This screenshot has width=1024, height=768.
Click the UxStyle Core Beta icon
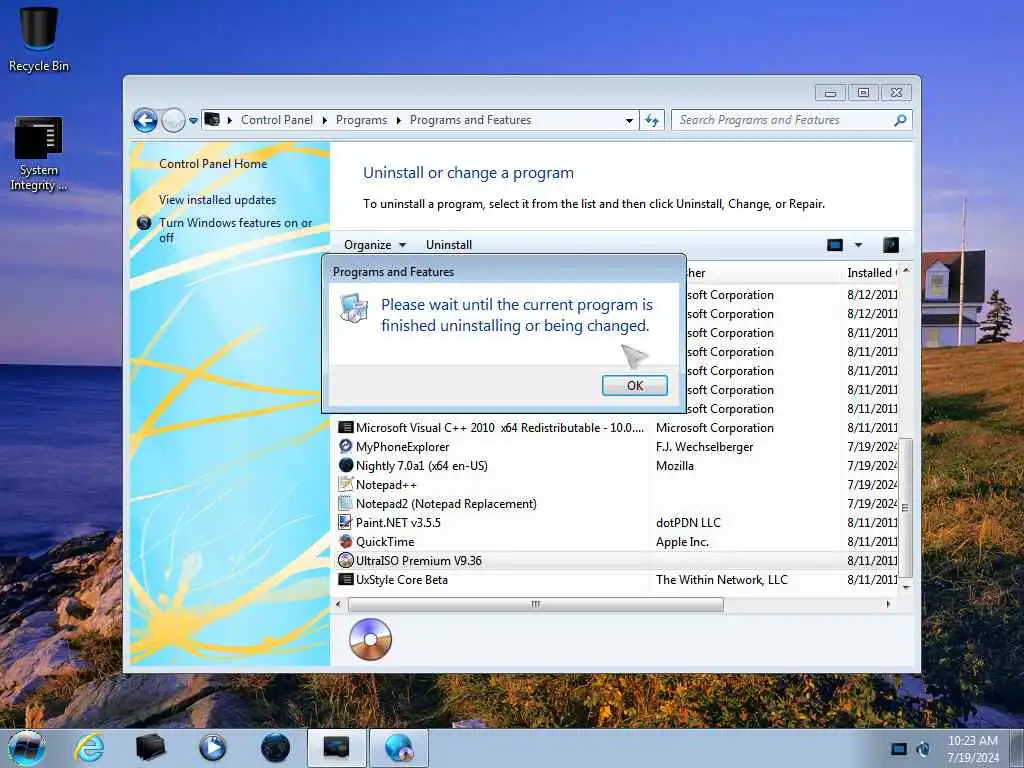pyautogui.click(x=345, y=579)
